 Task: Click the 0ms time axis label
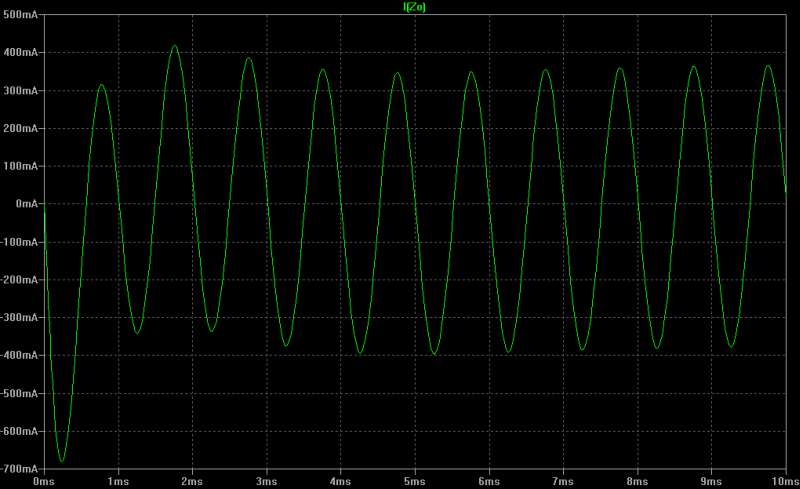[44, 481]
